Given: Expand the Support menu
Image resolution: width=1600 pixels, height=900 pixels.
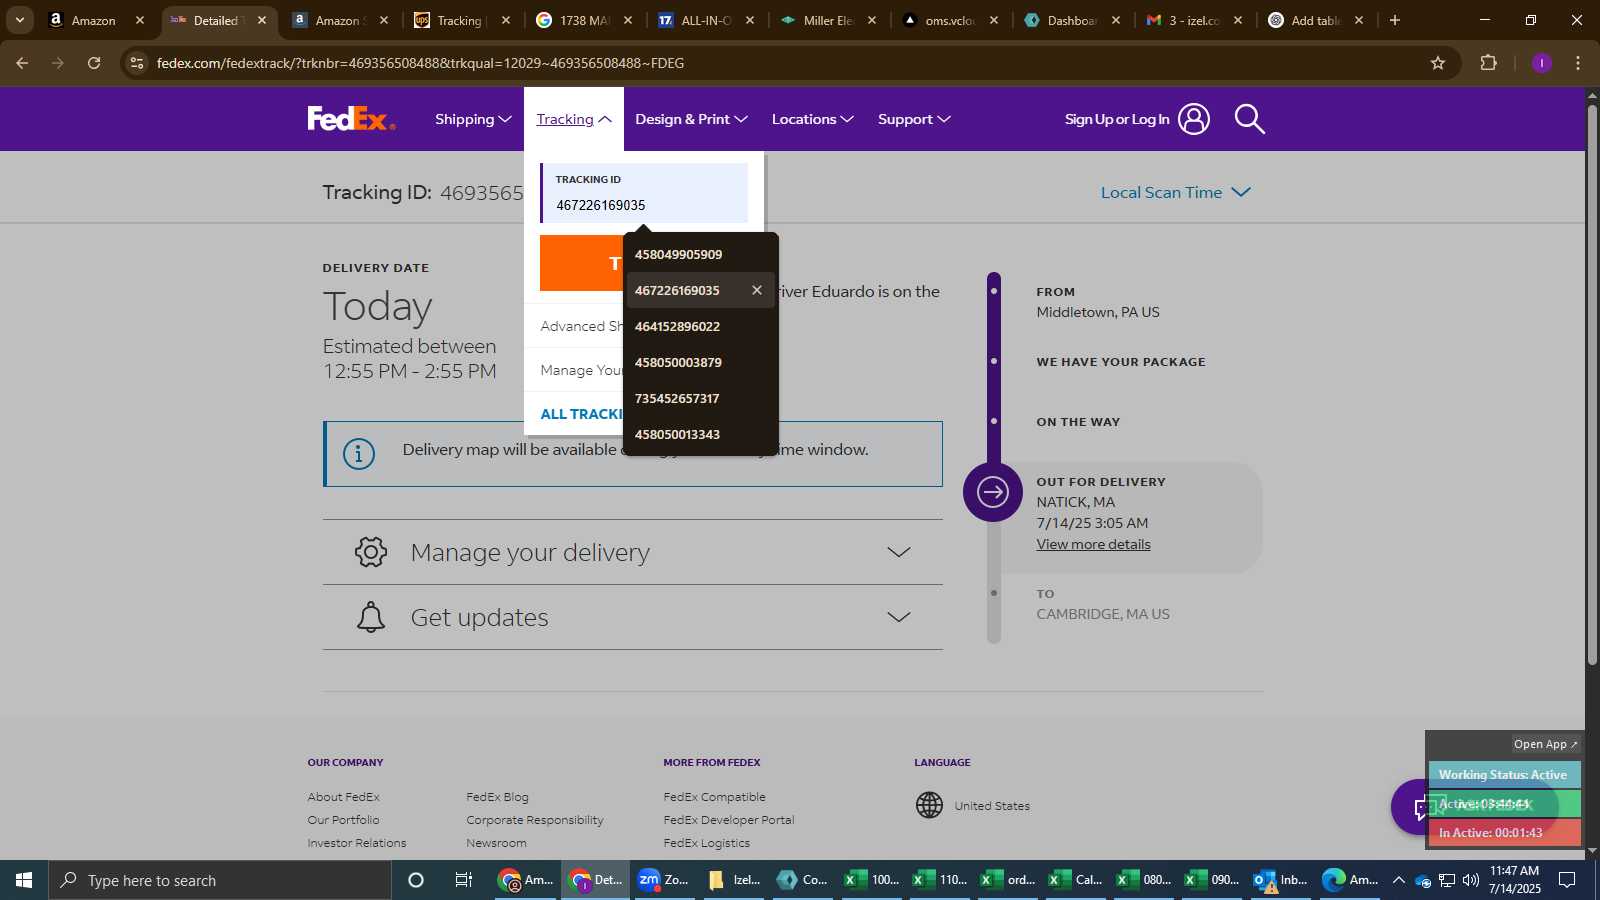Looking at the screenshot, I should pyautogui.click(x=914, y=119).
